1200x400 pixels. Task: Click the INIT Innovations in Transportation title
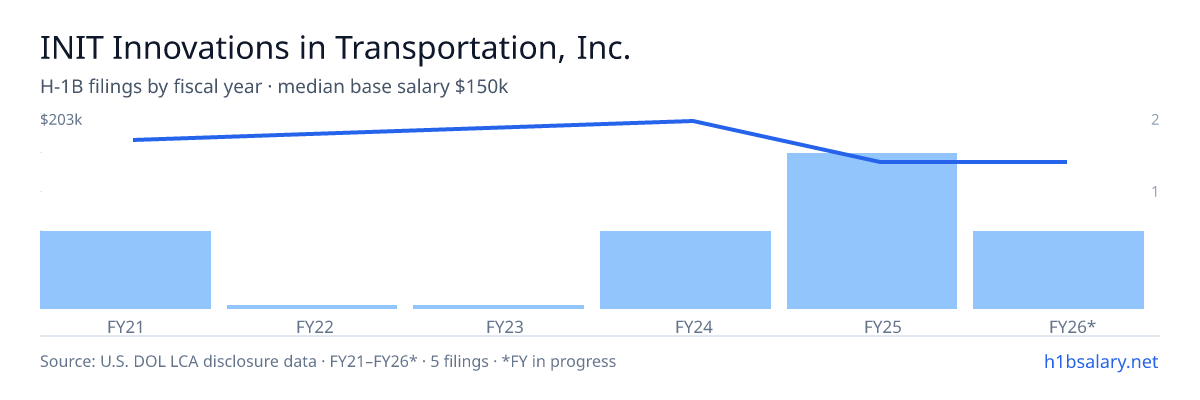[x=335, y=48]
